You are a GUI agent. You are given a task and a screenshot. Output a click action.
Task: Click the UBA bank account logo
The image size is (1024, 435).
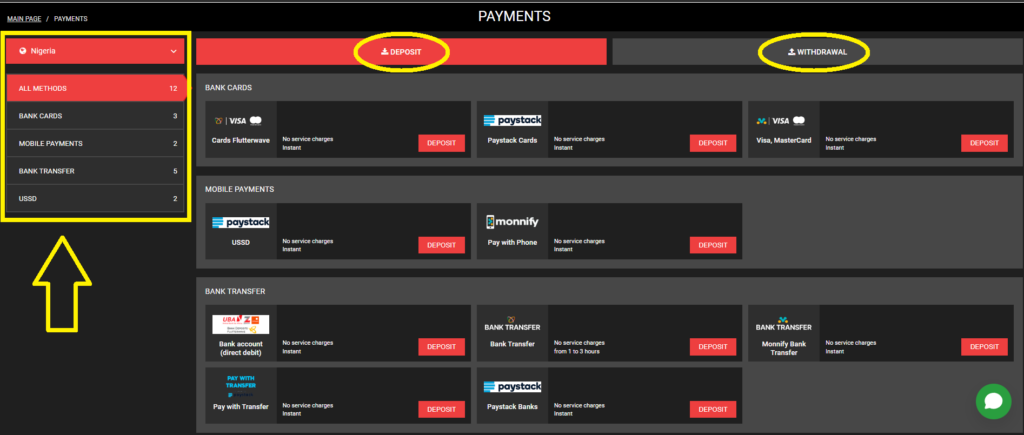pos(241,325)
